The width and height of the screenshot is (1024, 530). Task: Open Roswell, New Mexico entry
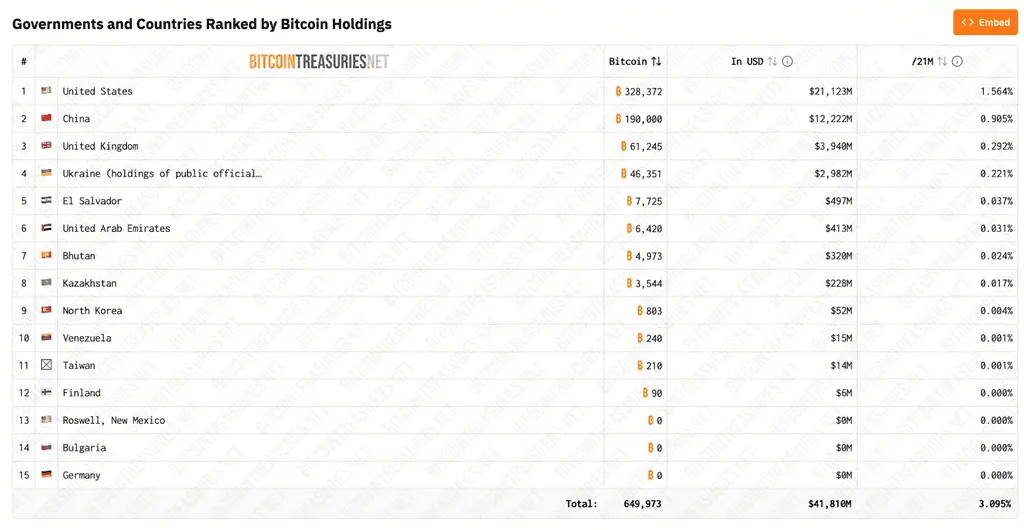[x=114, y=420]
